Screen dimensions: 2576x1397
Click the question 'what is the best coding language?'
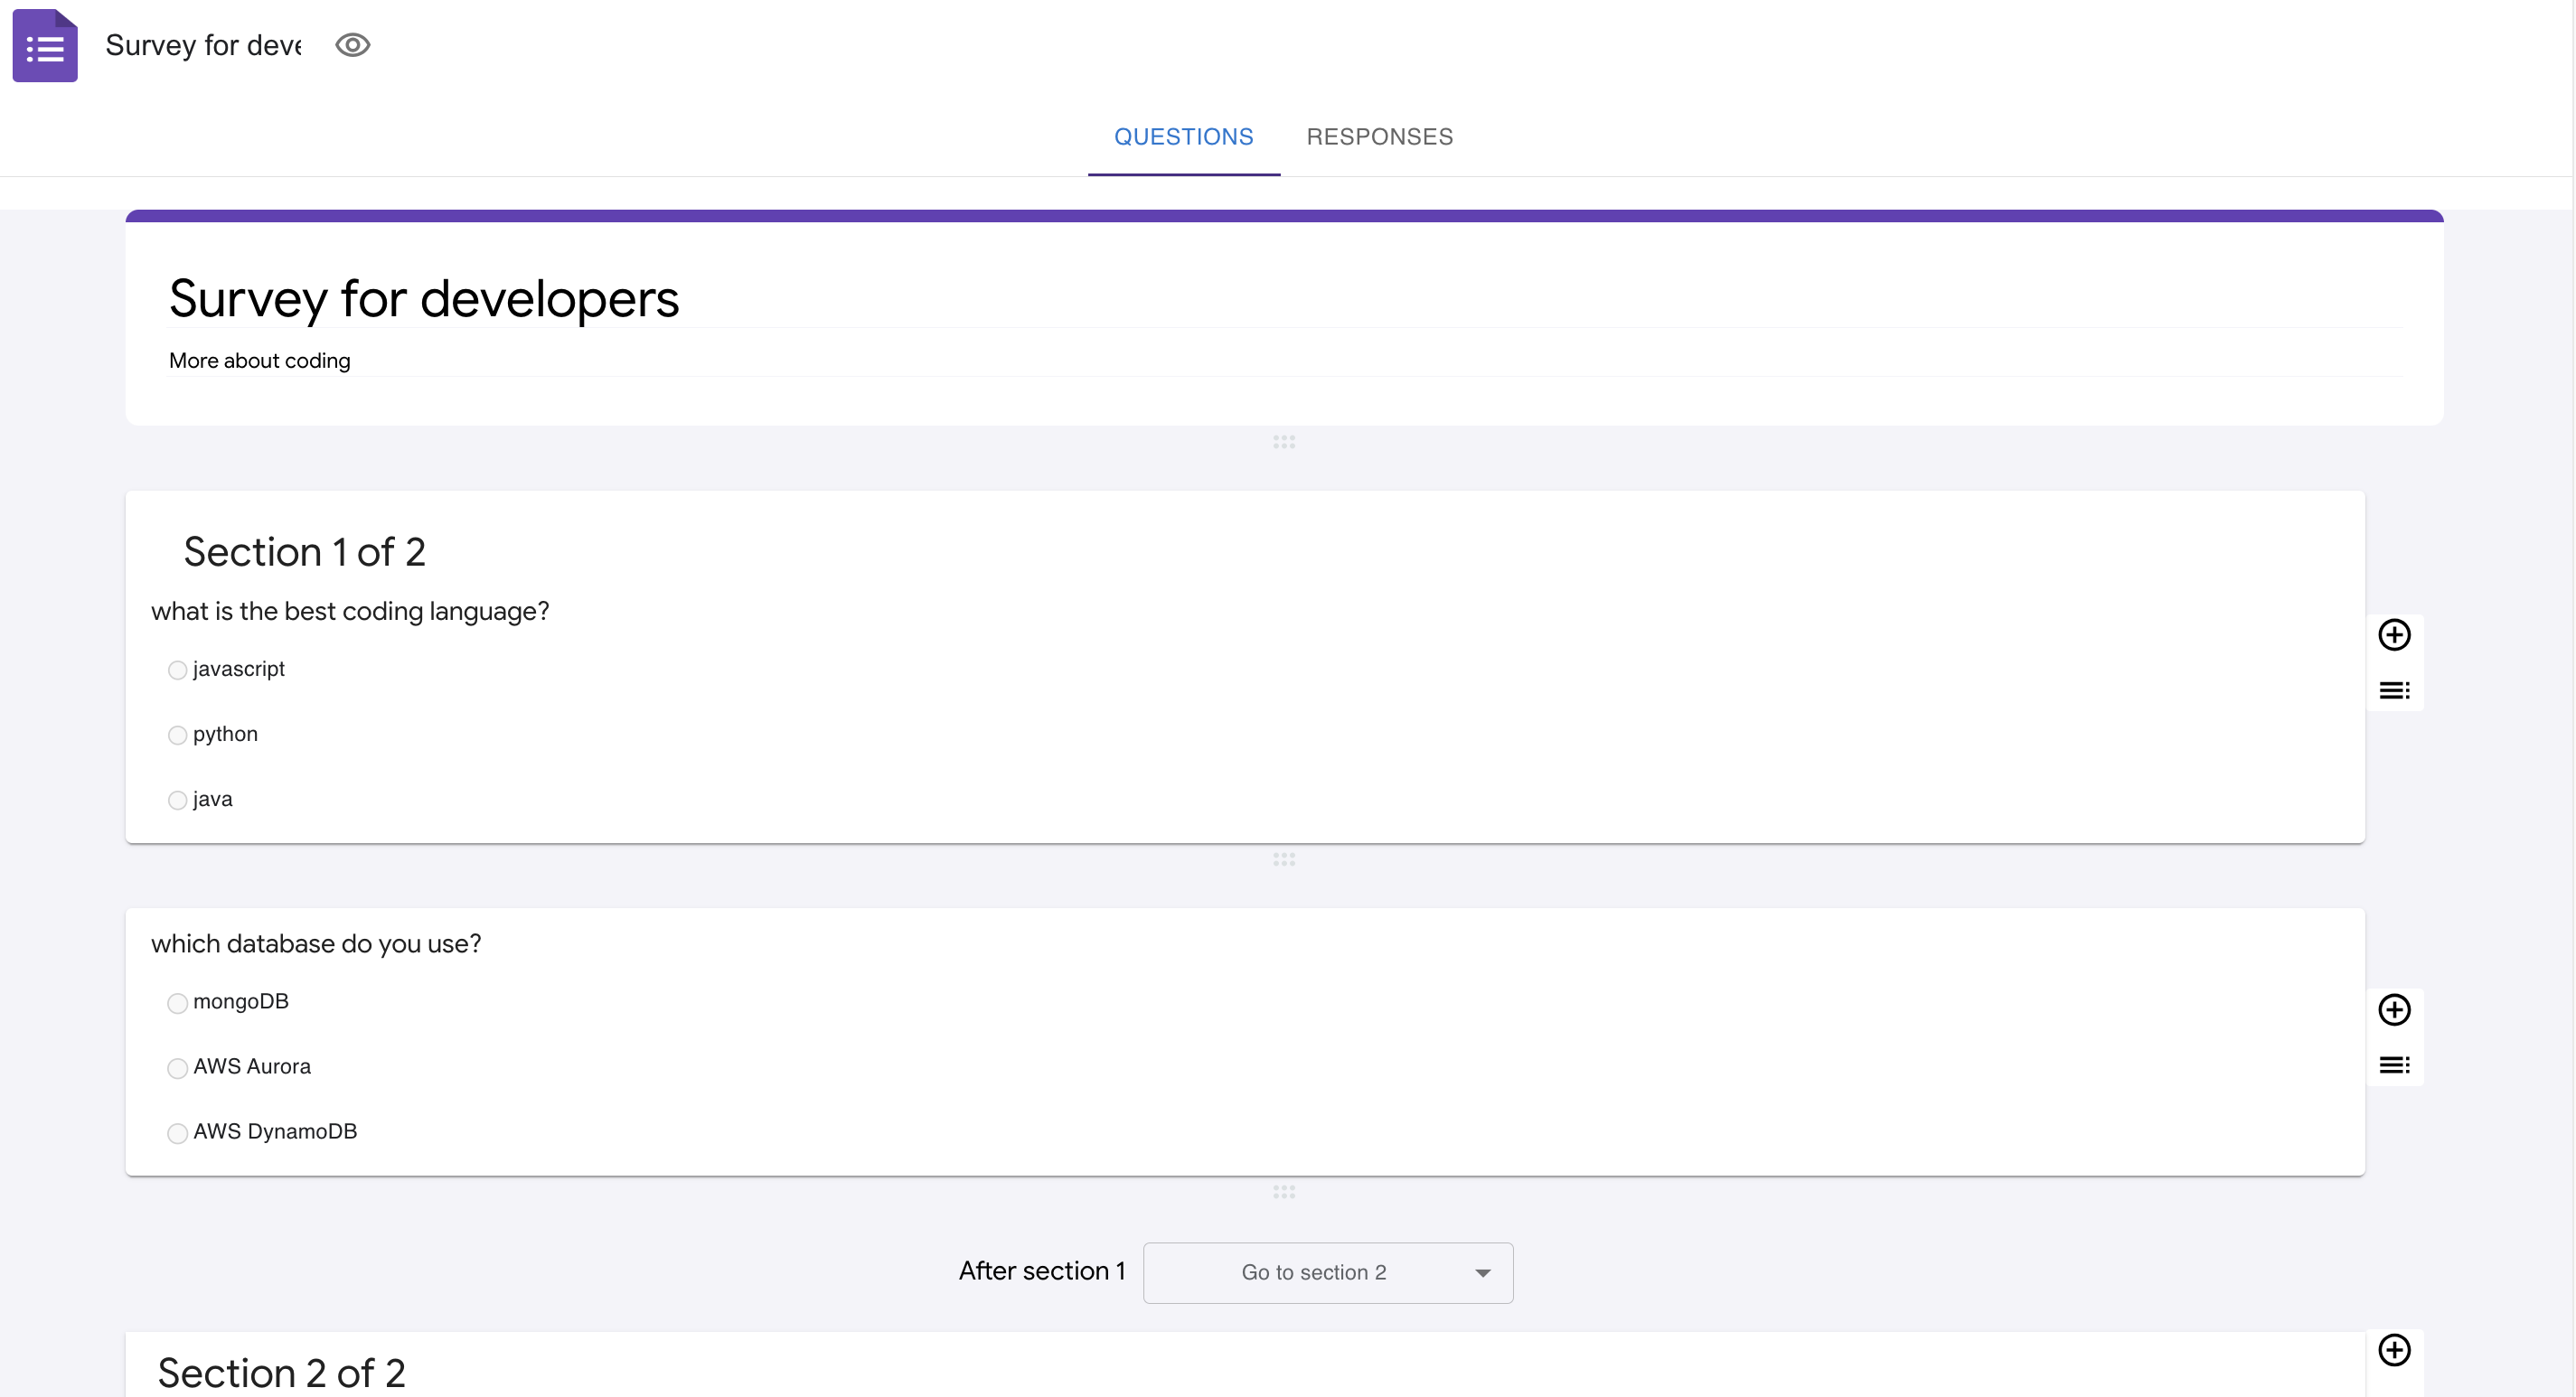pos(350,611)
